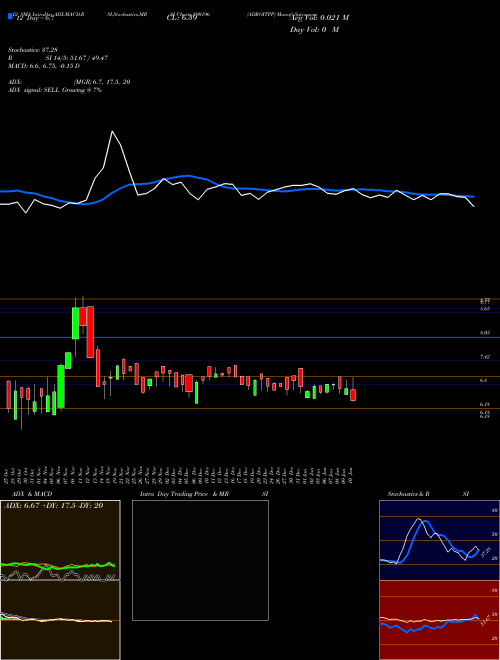Click the '(MGR) 6.7, 17.5, 20' ADX values
This screenshot has width=500, height=660.
101,82
